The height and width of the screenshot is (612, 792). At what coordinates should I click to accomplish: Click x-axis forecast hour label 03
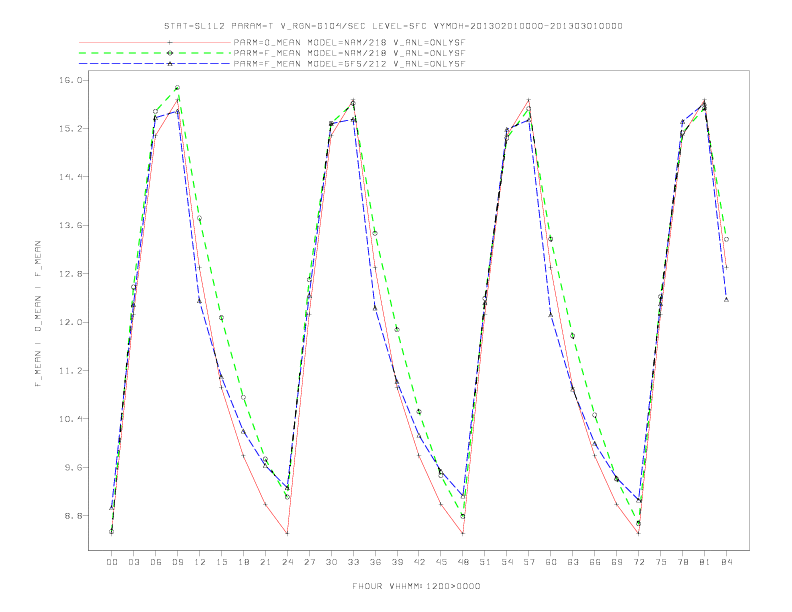pyautogui.click(x=133, y=562)
